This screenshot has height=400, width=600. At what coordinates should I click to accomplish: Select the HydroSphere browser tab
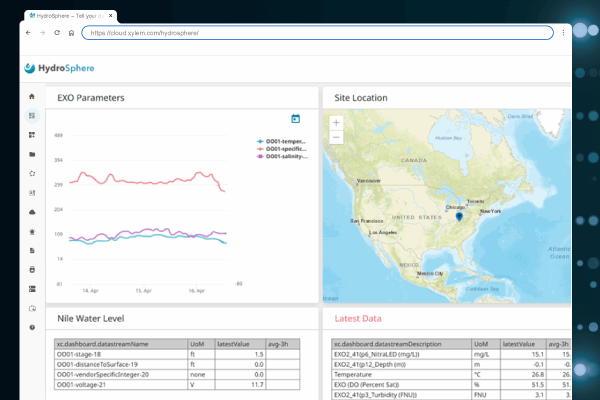pyautogui.click(x=70, y=16)
